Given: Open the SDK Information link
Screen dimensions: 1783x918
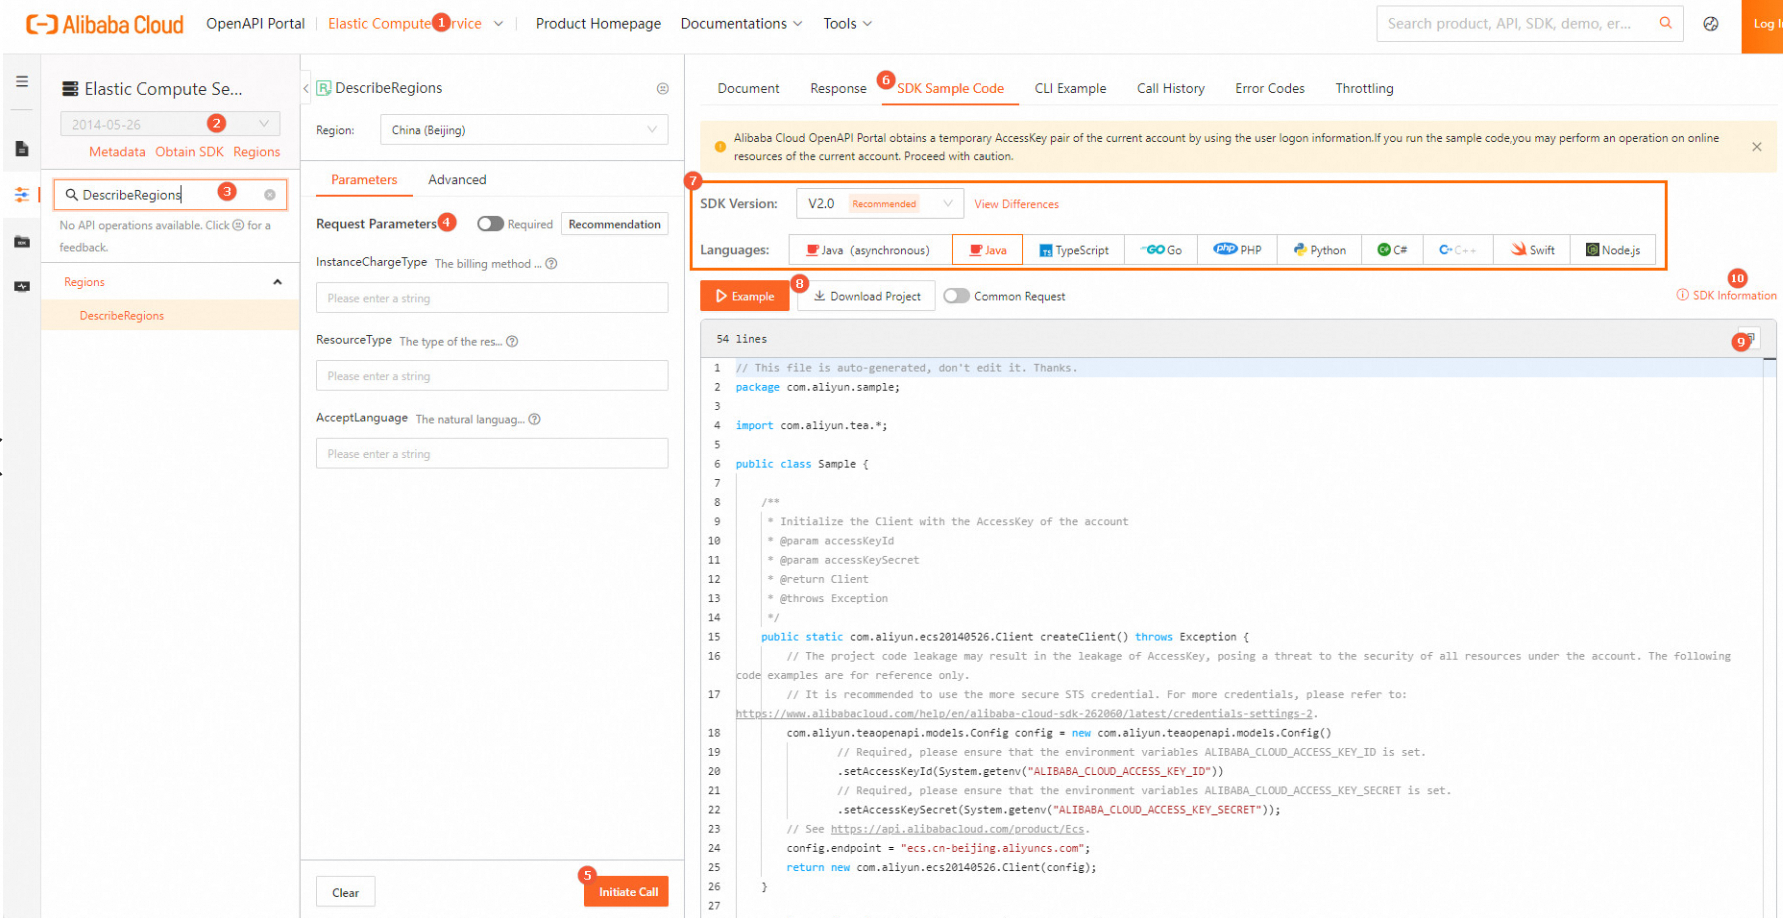Looking at the screenshot, I should click(1727, 295).
